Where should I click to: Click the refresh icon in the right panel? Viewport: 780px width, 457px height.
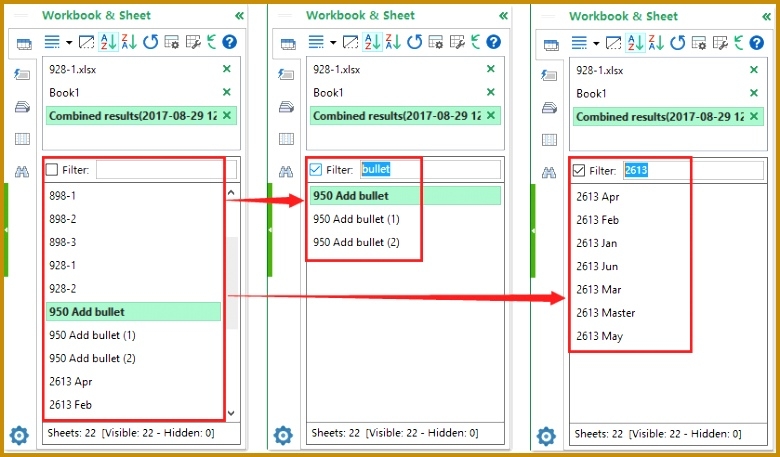coord(677,43)
